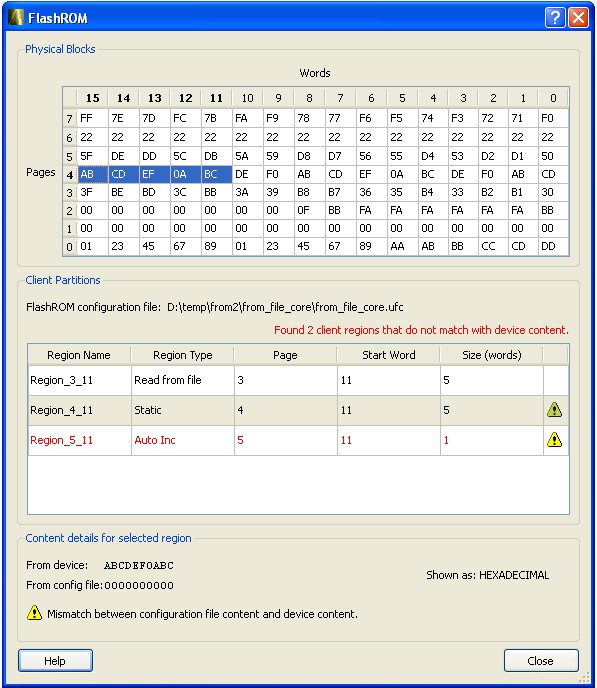Select the Region_3_11 row
597x688 pixels.
tap(298, 380)
